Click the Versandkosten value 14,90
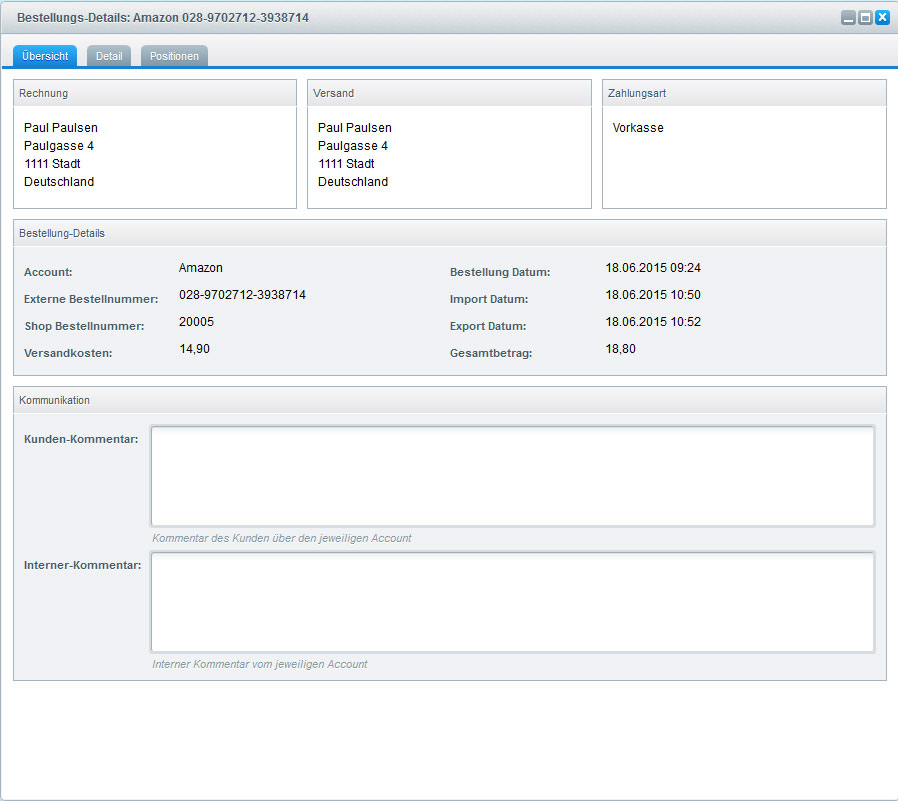Image resolution: width=898 pixels, height=801 pixels. (x=194, y=349)
